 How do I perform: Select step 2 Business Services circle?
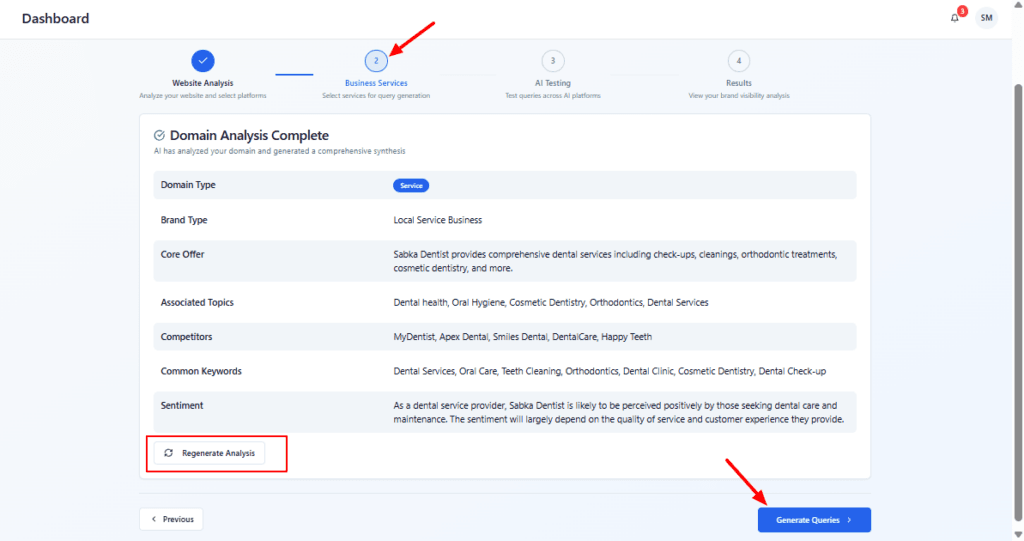click(x=376, y=61)
